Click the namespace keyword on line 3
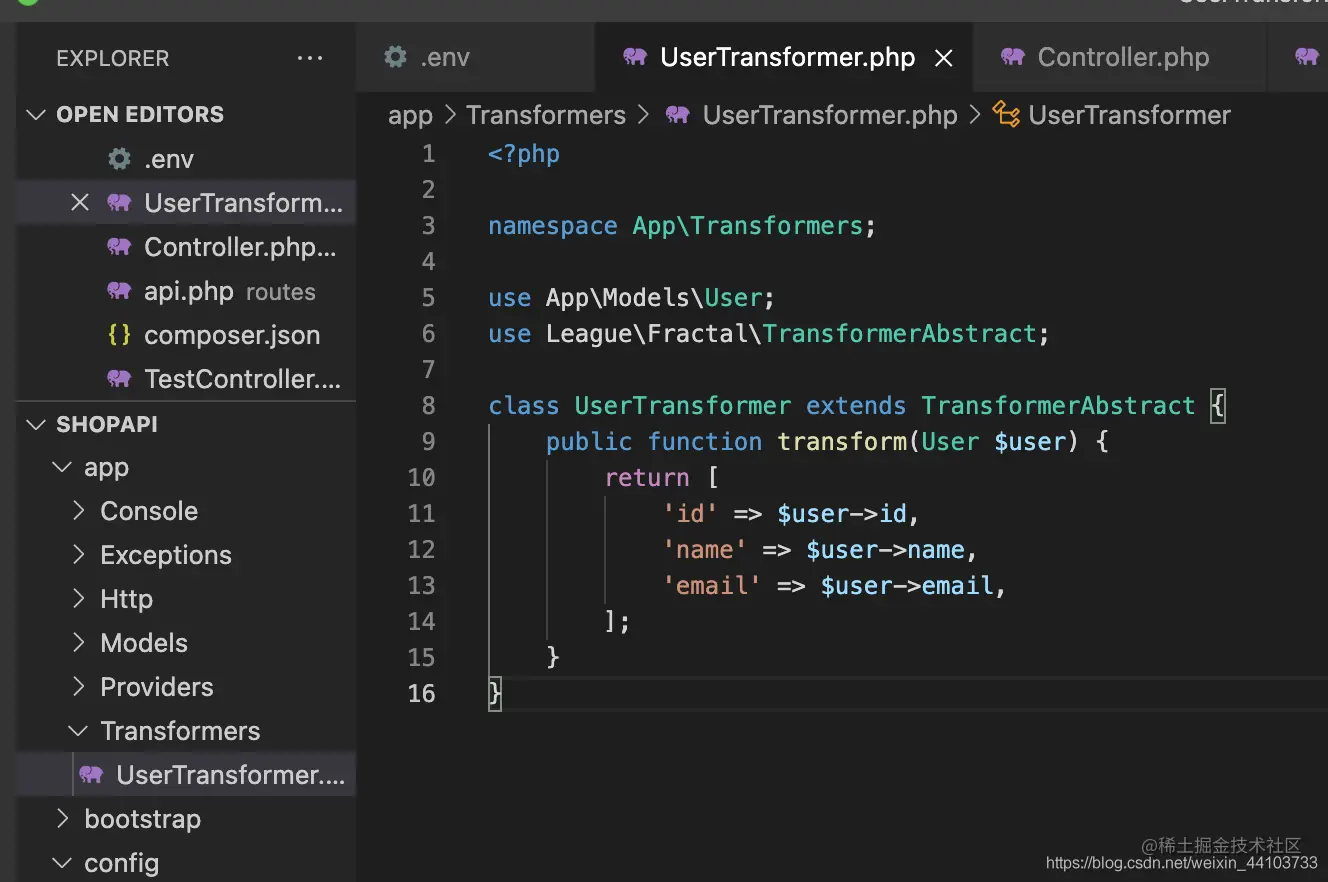The image size is (1328, 882). [x=552, y=226]
